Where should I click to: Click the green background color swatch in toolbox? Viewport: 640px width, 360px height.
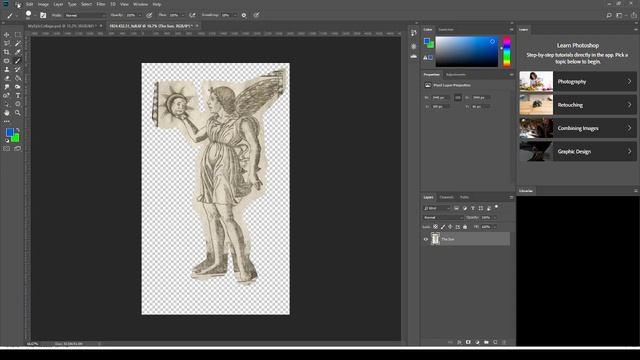point(16,139)
